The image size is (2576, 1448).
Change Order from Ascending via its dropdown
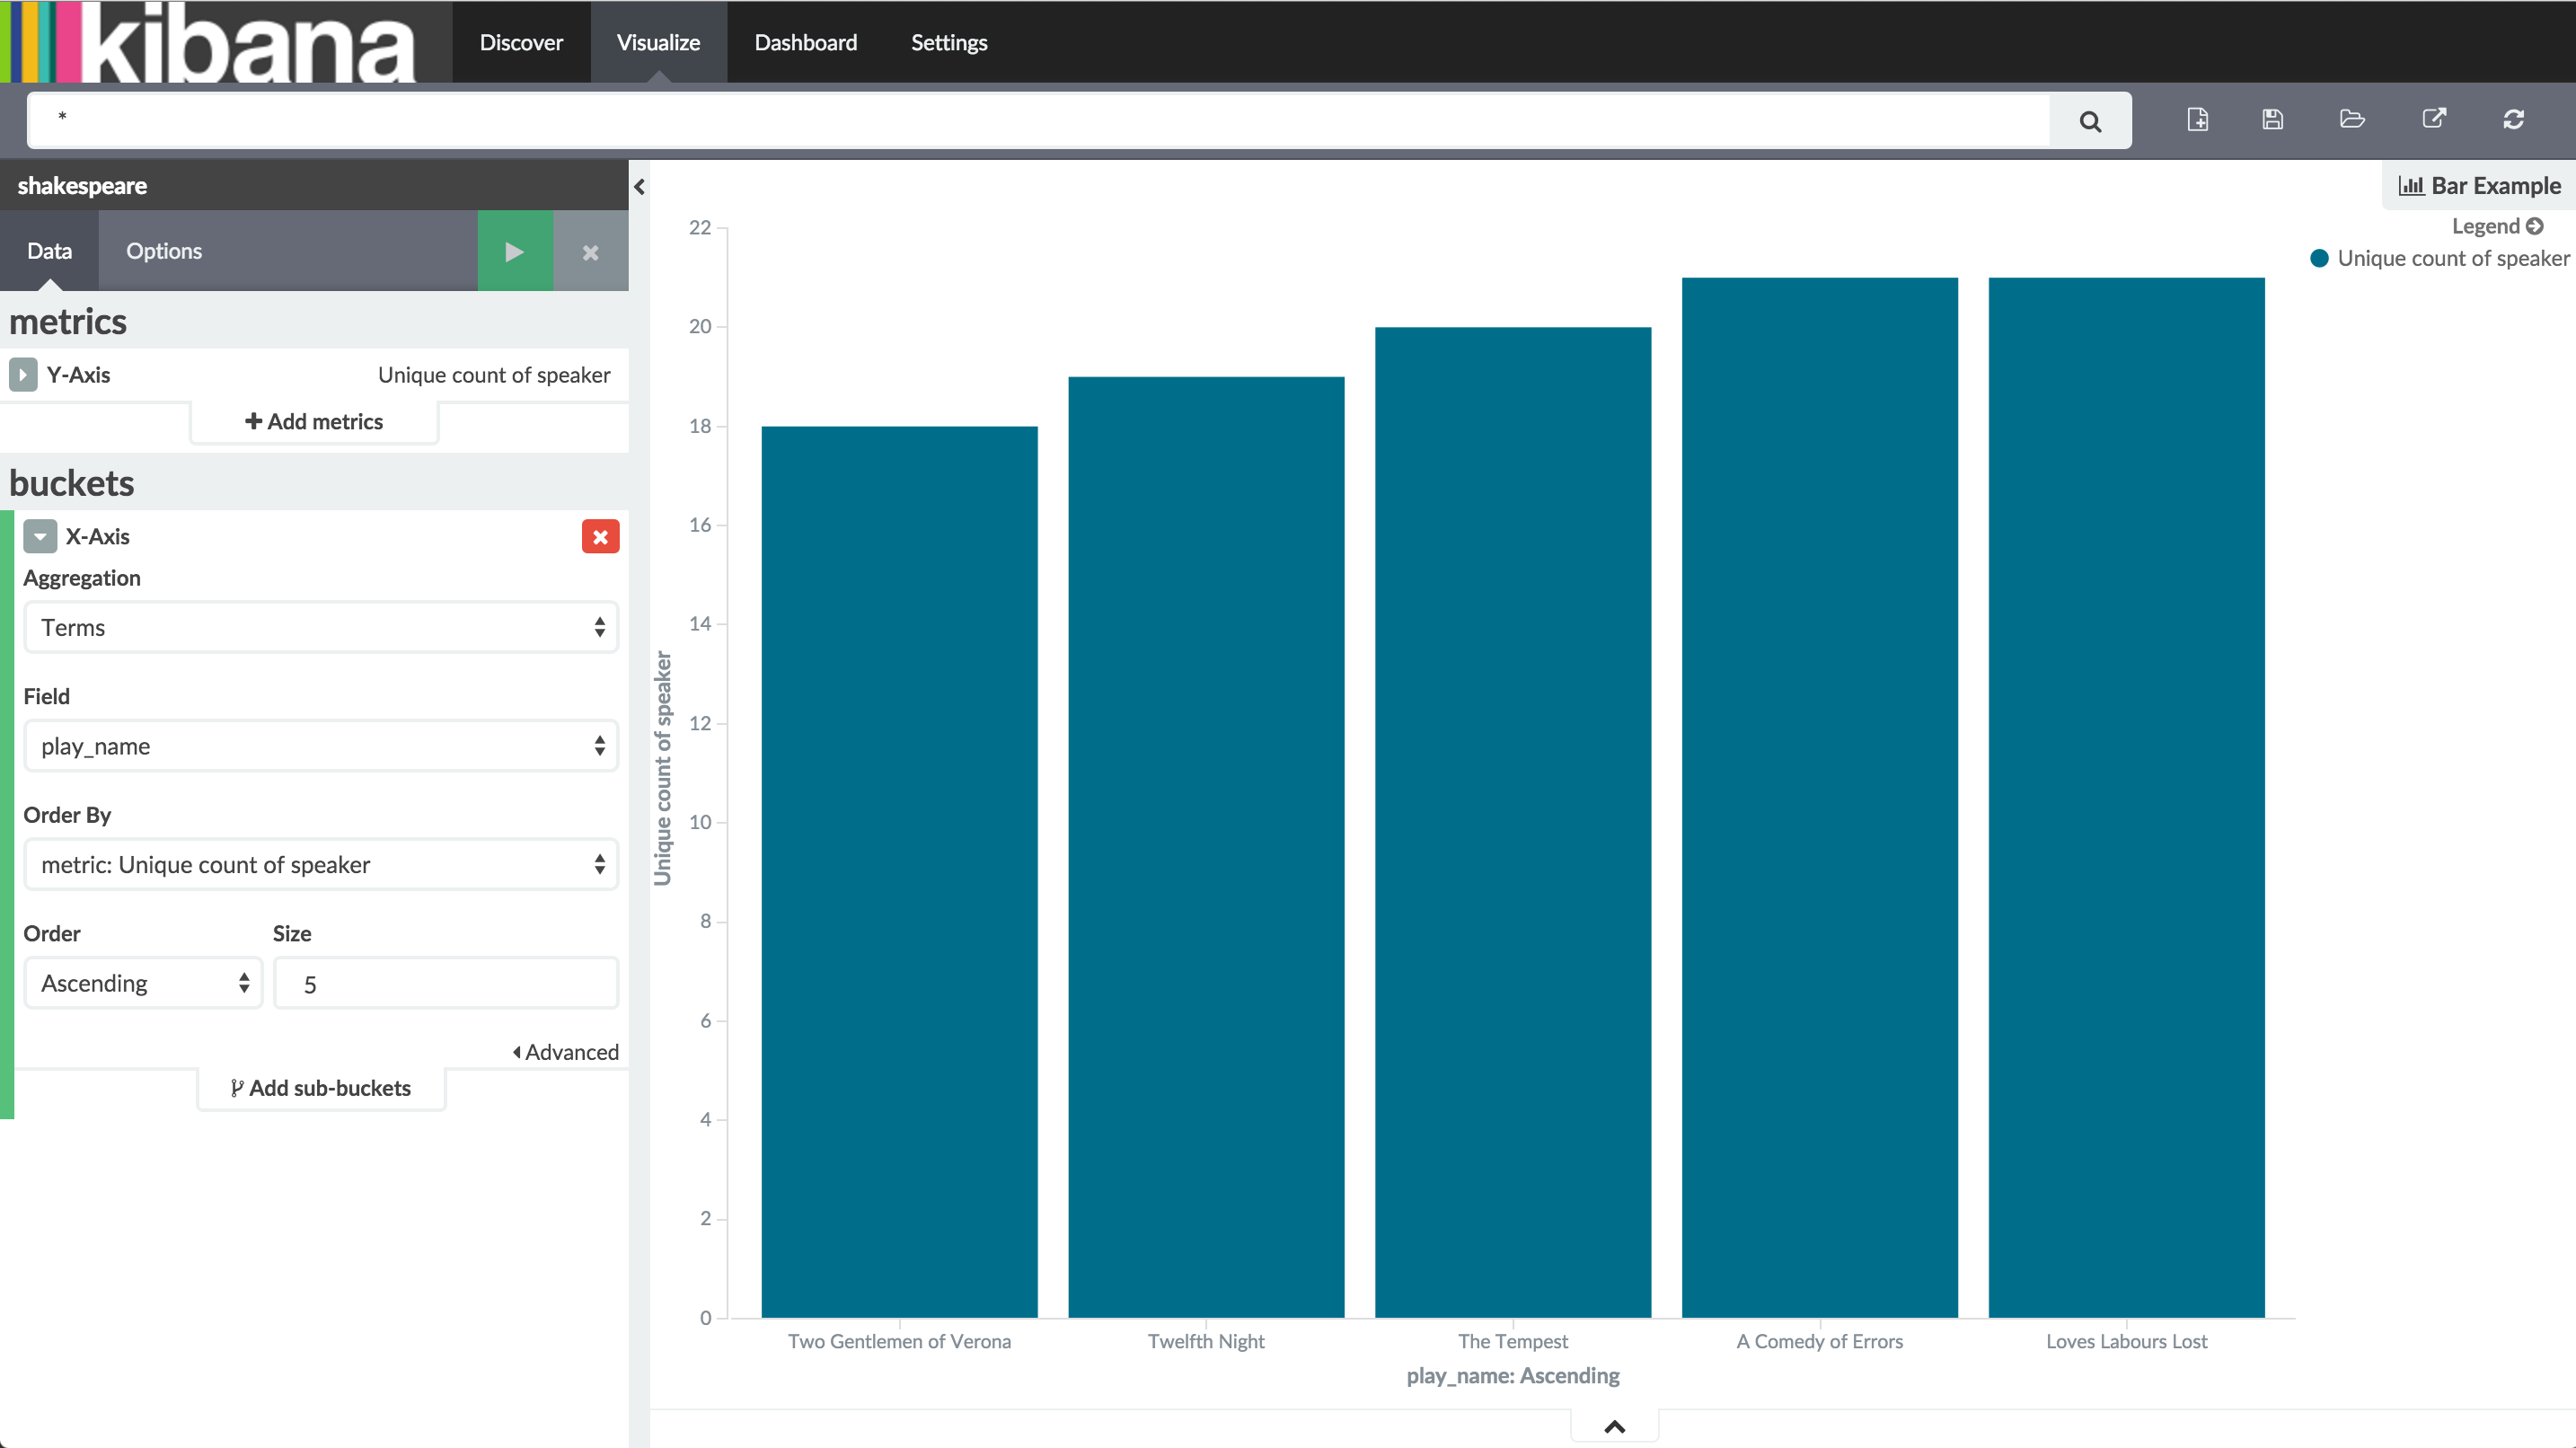click(143, 983)
